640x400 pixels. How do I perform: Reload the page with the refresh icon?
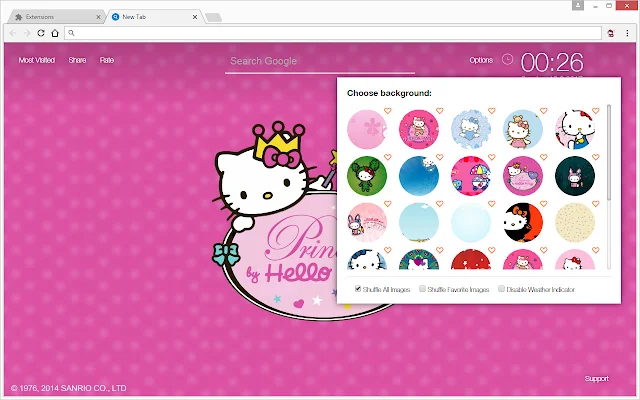41,33
